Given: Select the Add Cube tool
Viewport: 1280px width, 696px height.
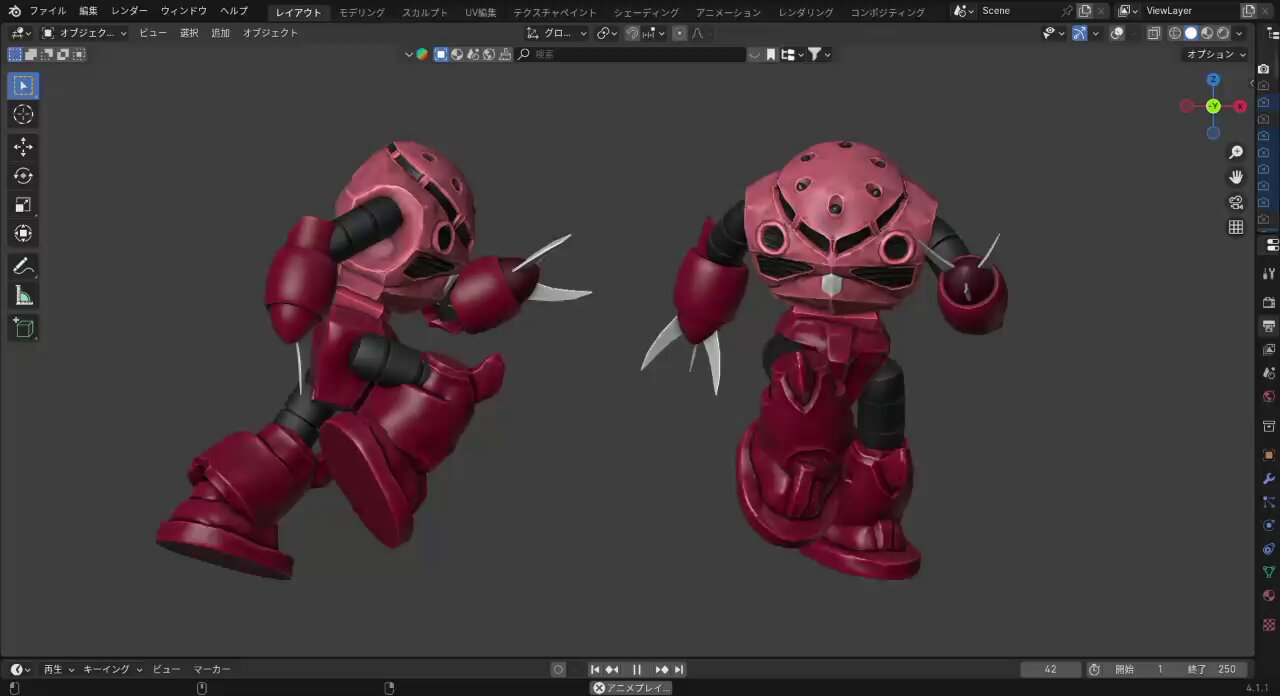Looking at the screenshot, I should coord(23,328).
